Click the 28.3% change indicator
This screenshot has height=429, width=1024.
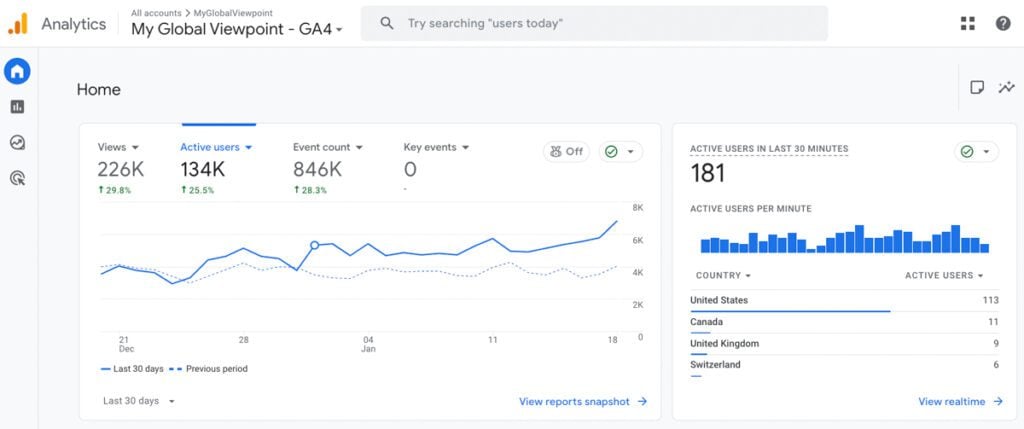tap(310, 191)
